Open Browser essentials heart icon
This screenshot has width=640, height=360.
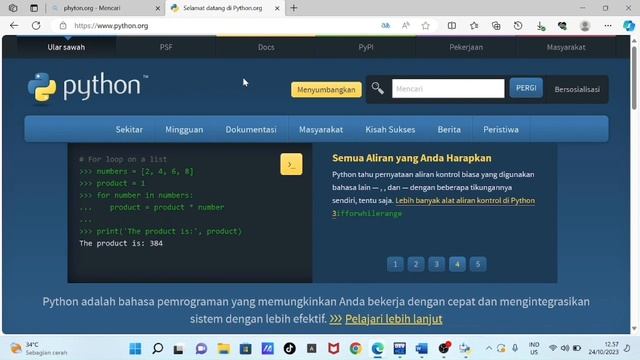562,26
